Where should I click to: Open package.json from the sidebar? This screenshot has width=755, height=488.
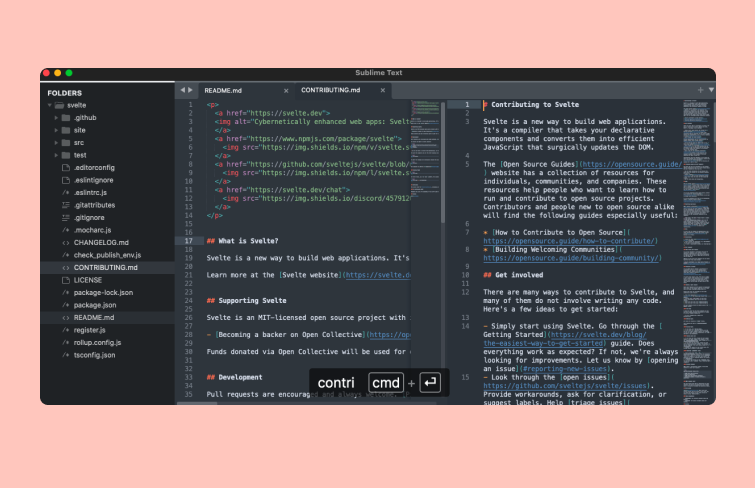click(95, 305)
